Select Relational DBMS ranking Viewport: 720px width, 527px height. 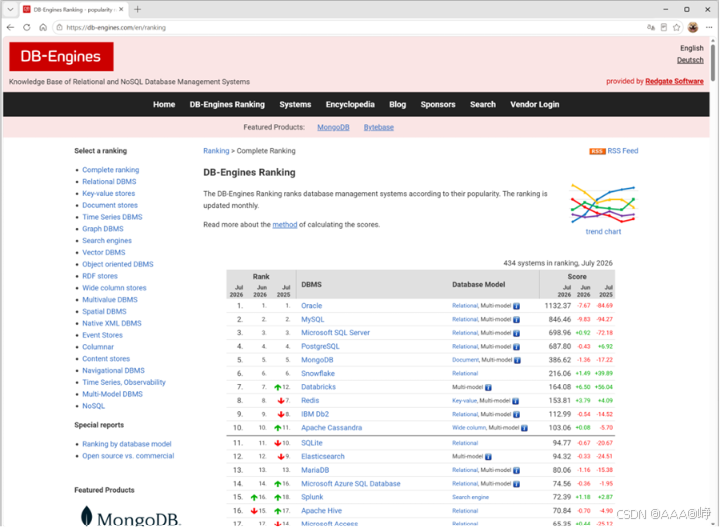pos(109,181)
